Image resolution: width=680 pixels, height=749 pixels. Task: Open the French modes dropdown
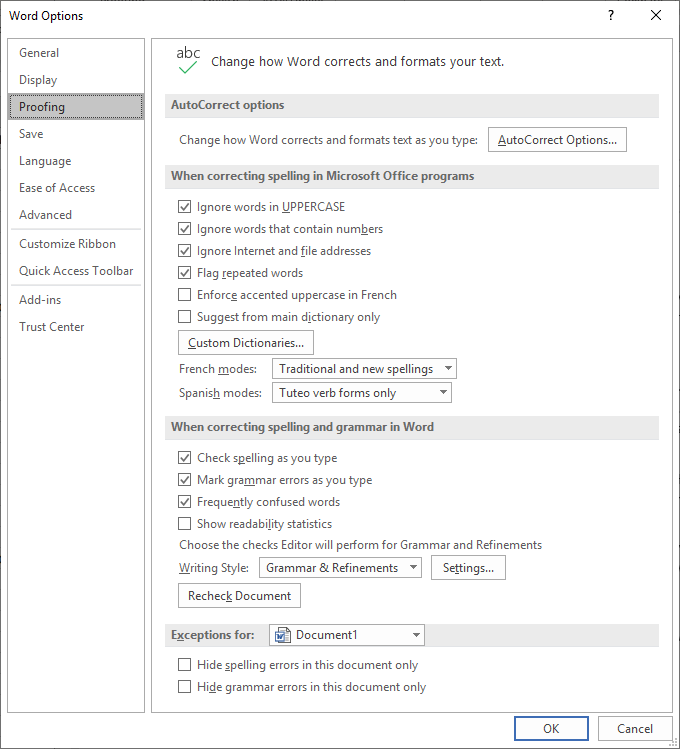click(364, 369)
